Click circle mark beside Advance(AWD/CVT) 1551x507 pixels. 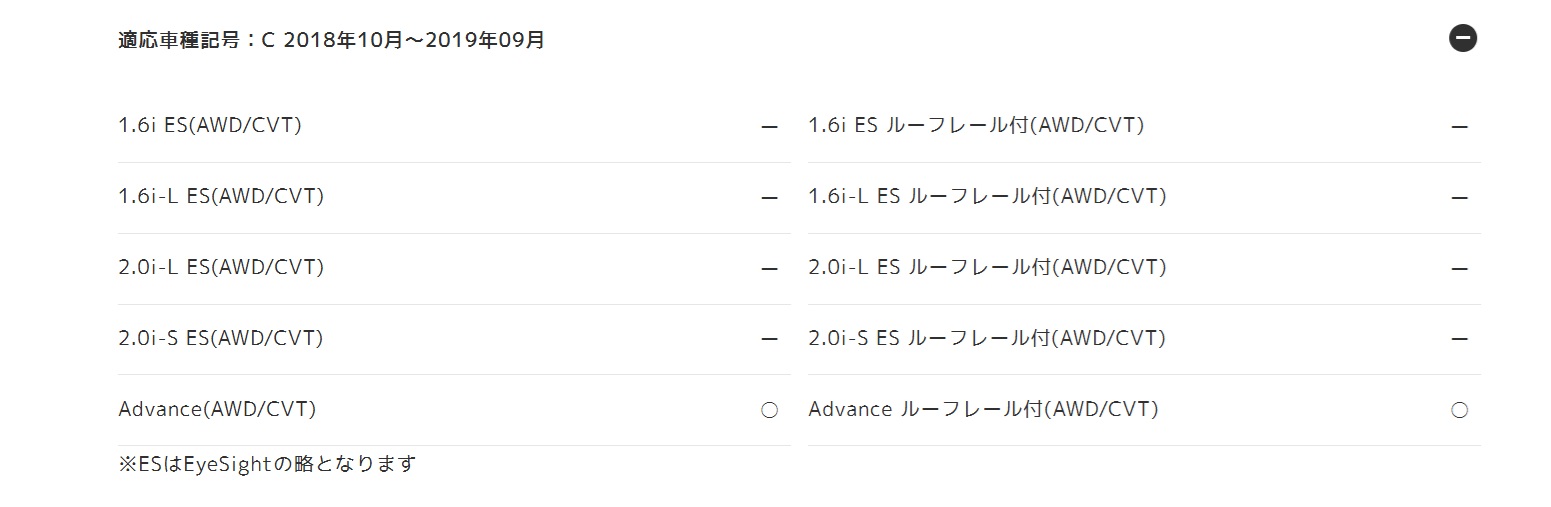point(769,410)
